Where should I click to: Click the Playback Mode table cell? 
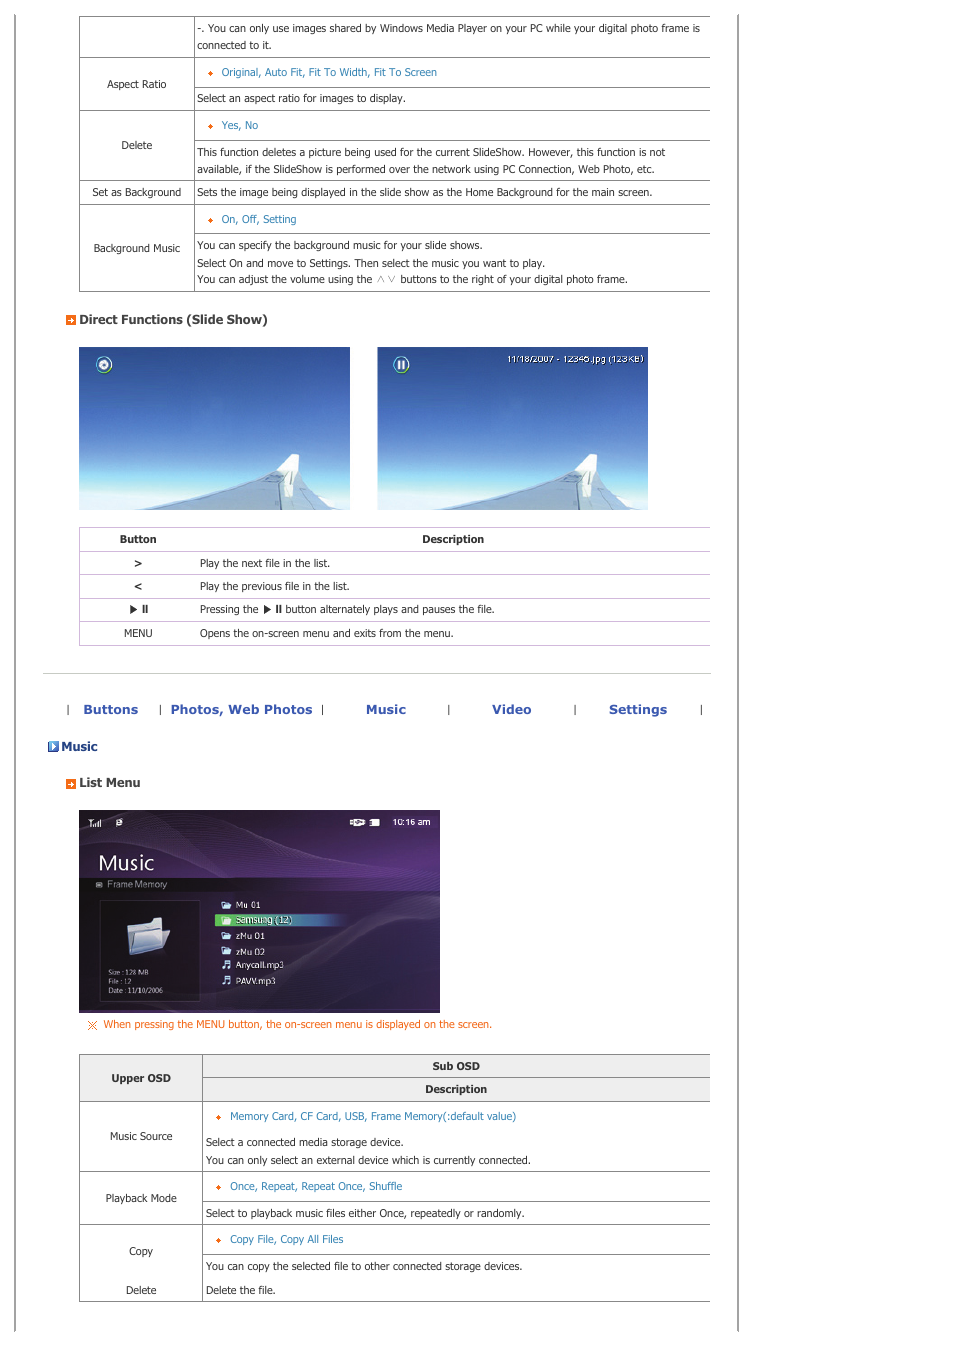point(141,1199)
